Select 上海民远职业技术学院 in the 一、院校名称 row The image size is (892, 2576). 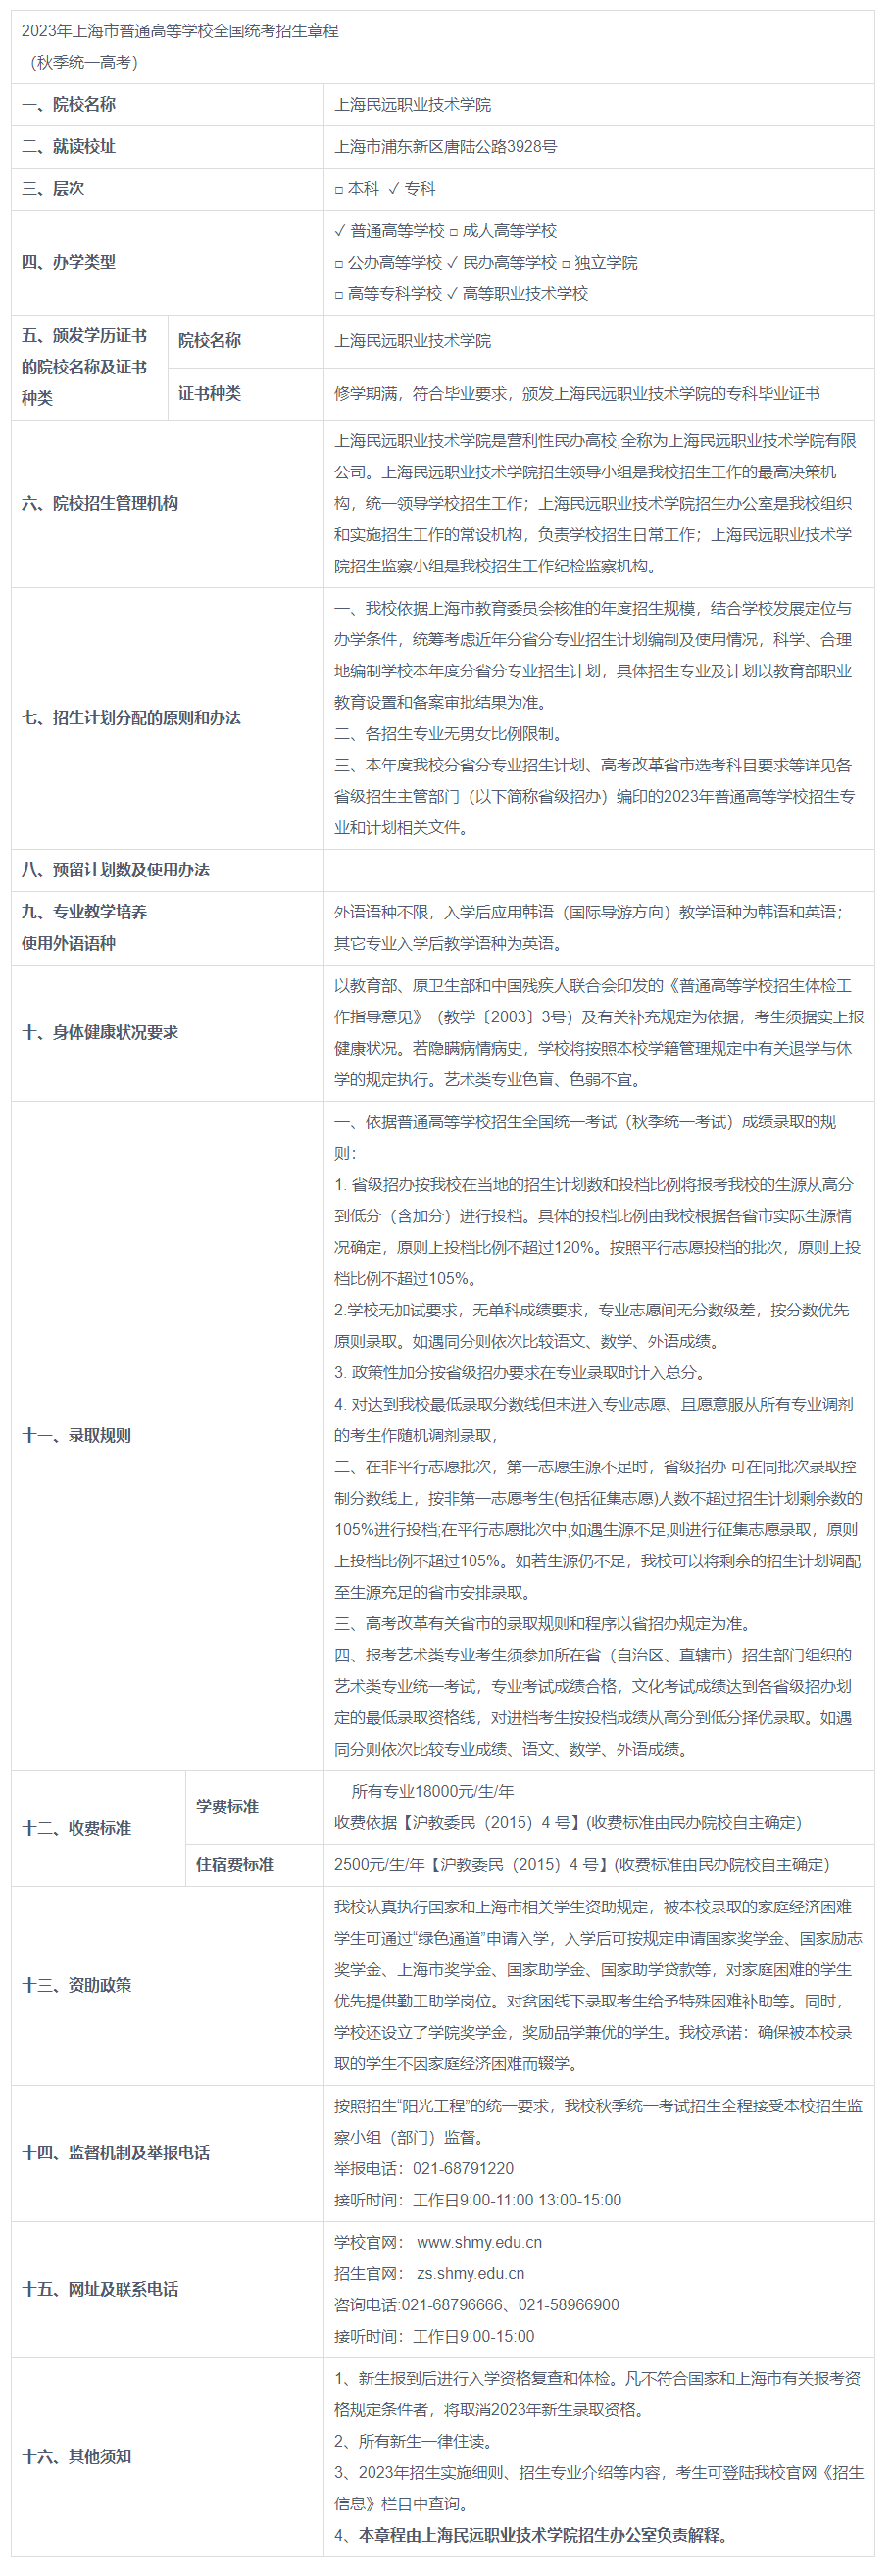tap(412, 104)
